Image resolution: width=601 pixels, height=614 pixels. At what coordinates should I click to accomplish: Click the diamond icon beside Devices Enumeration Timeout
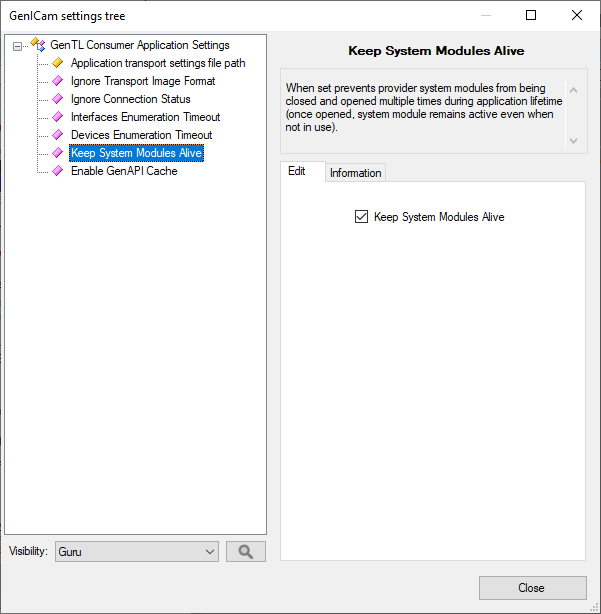click(57, 135)
